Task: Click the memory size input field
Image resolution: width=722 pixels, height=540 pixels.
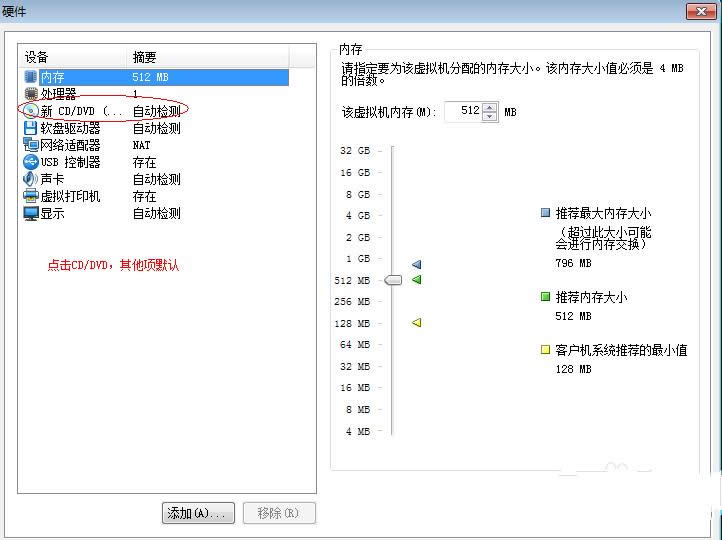Action: (462, 112)
